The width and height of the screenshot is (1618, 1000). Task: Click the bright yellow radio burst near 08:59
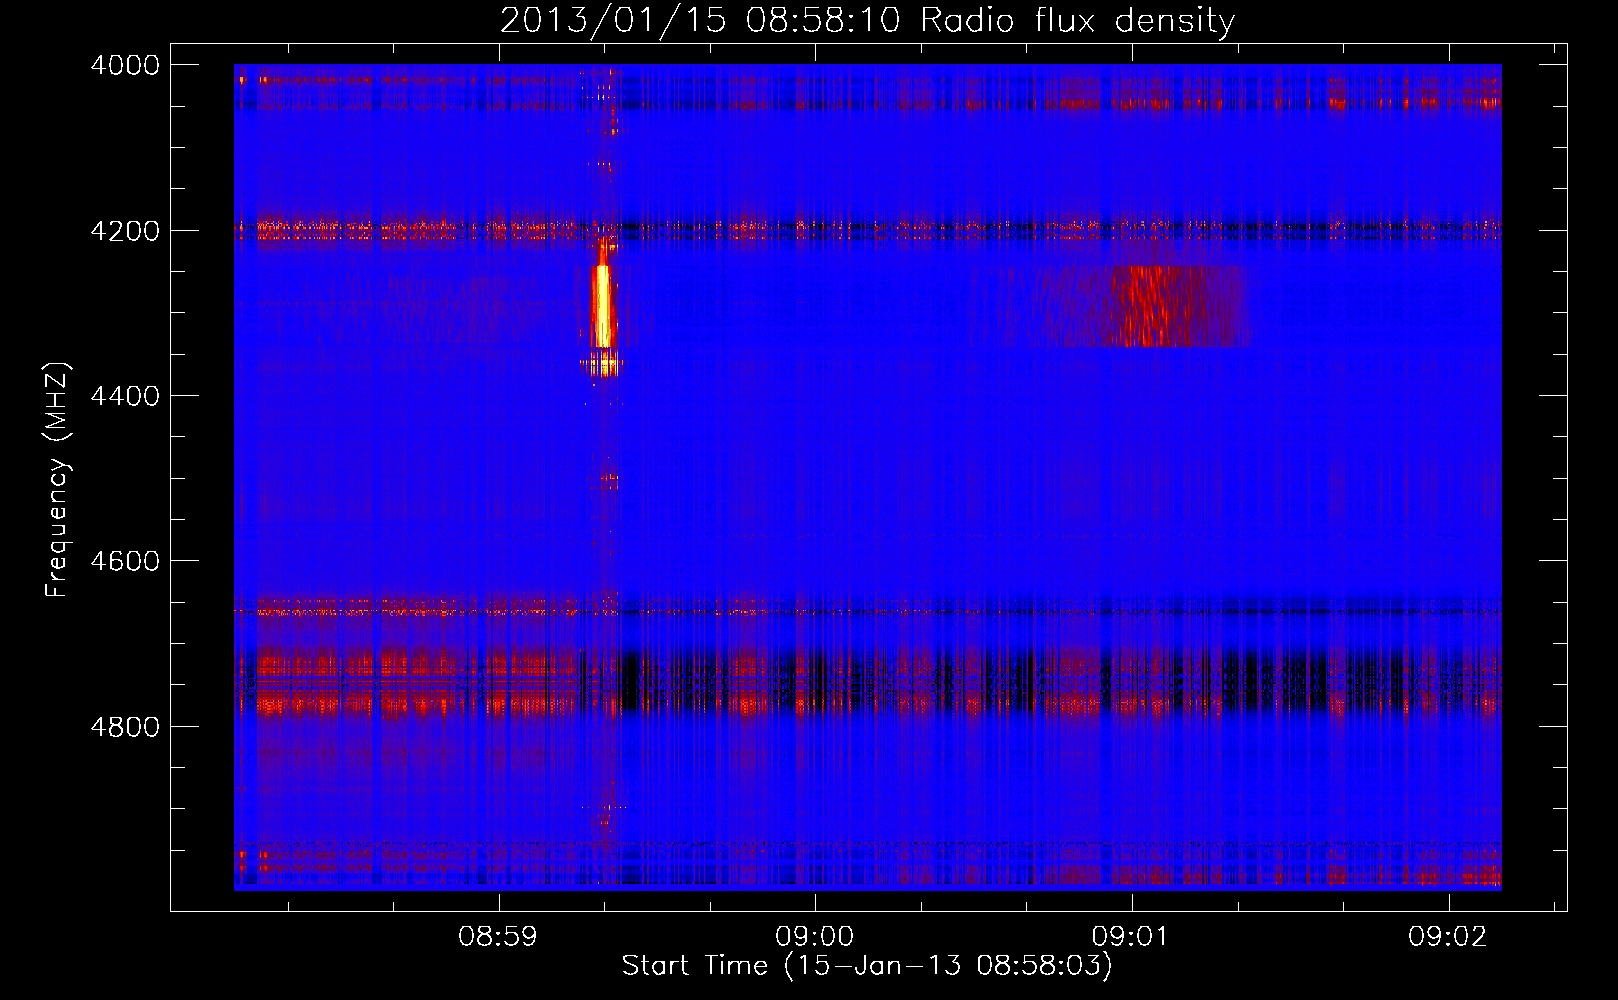pyautogui.click(x=602, y=305)
